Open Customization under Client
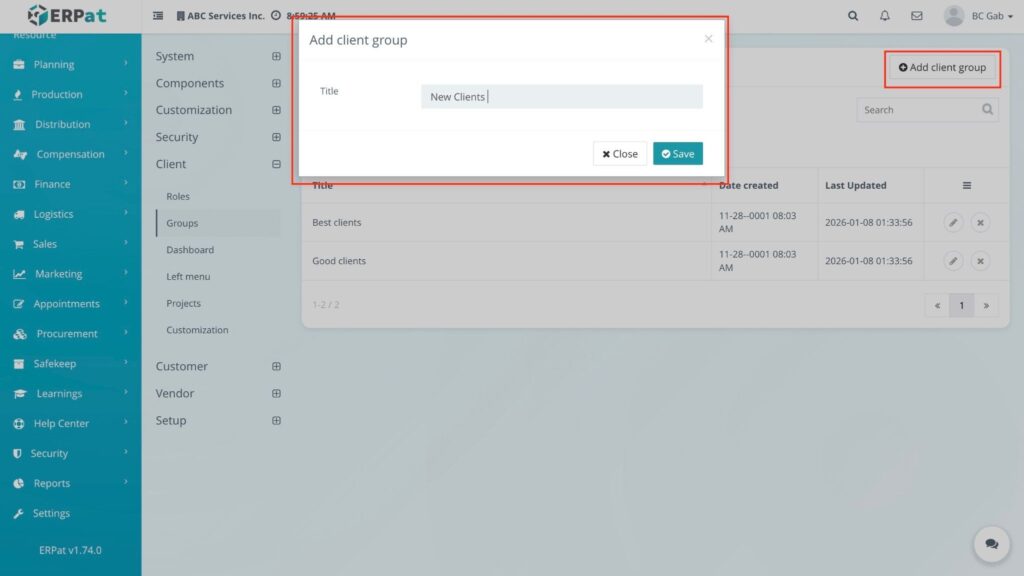 coord(197,330)
